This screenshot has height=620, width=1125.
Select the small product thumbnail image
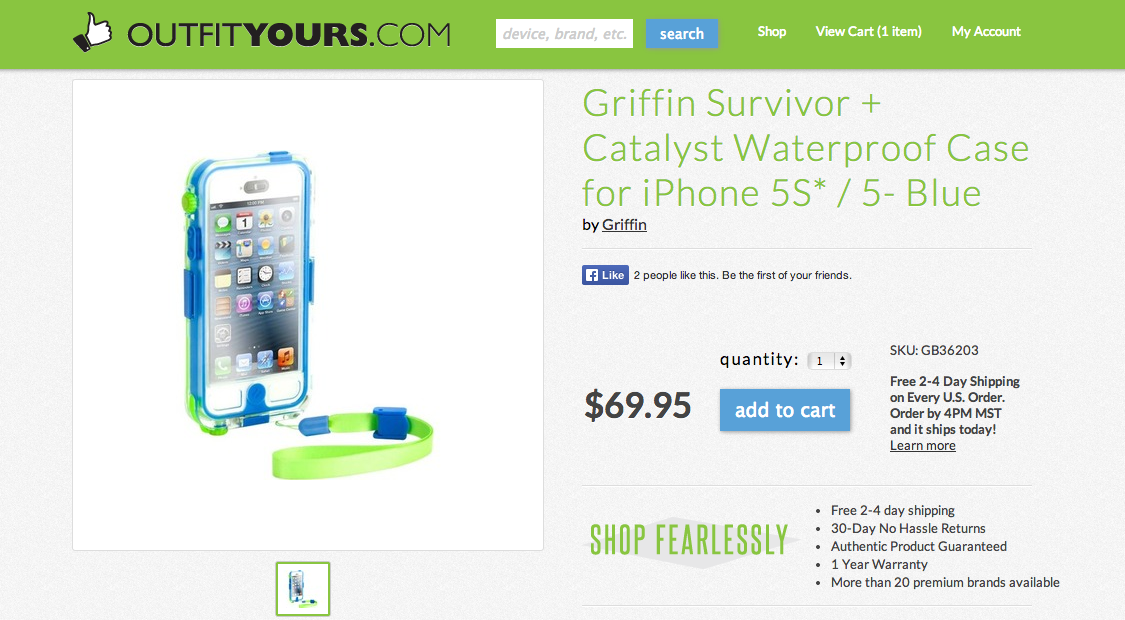(x=303, y=588)
